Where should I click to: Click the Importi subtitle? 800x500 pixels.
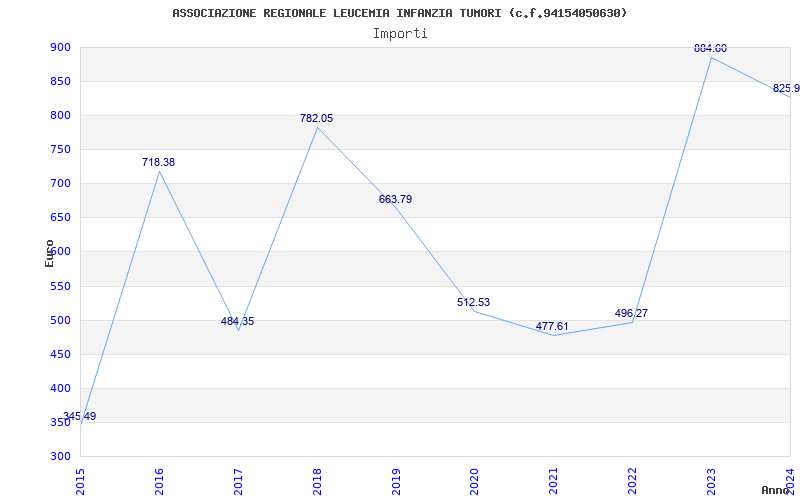(400, 34)
